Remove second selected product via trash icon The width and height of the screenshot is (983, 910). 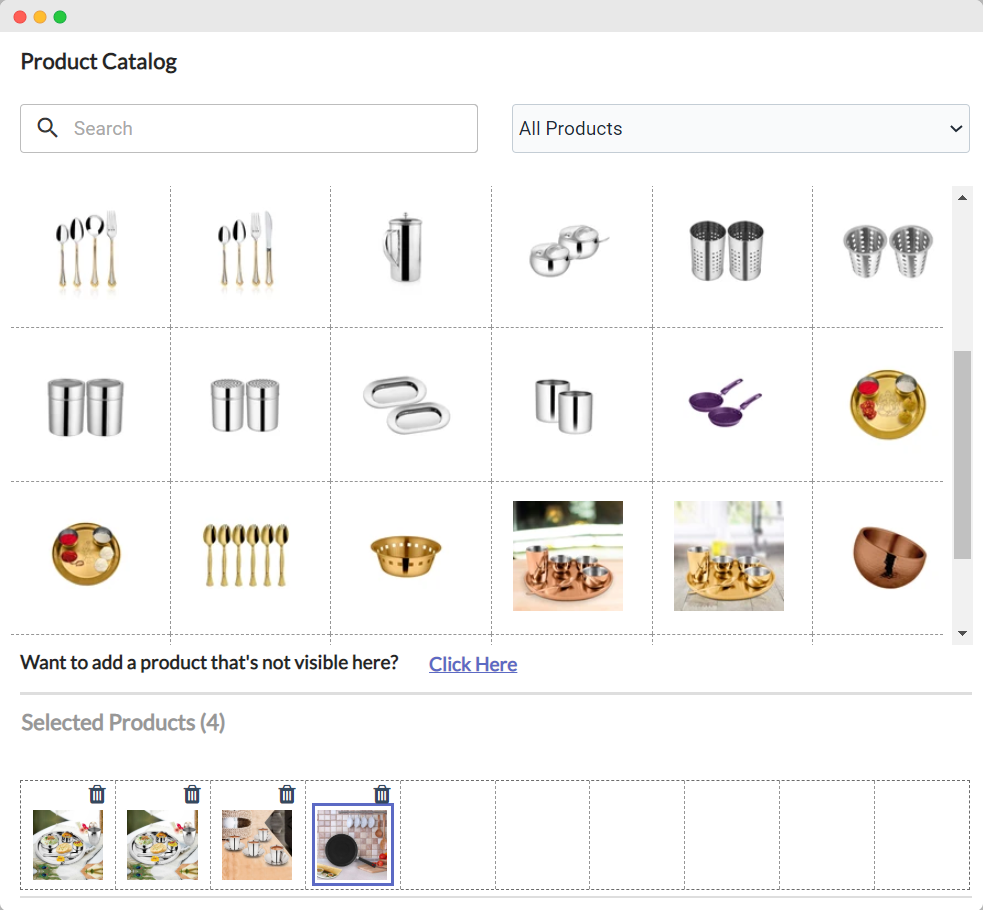192,794
